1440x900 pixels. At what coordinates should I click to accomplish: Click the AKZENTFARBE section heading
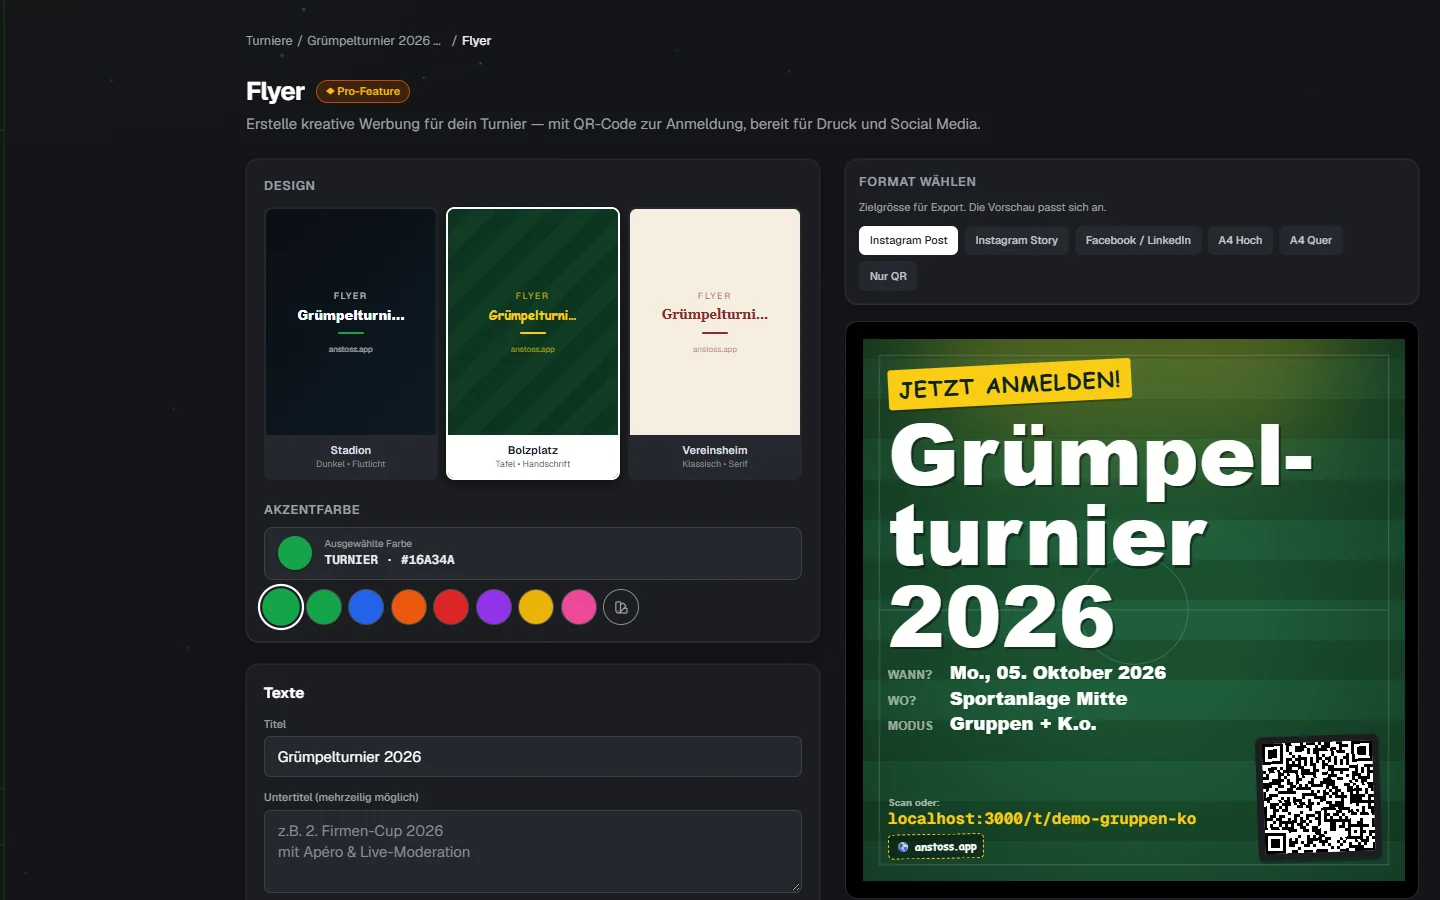point(312,510)
